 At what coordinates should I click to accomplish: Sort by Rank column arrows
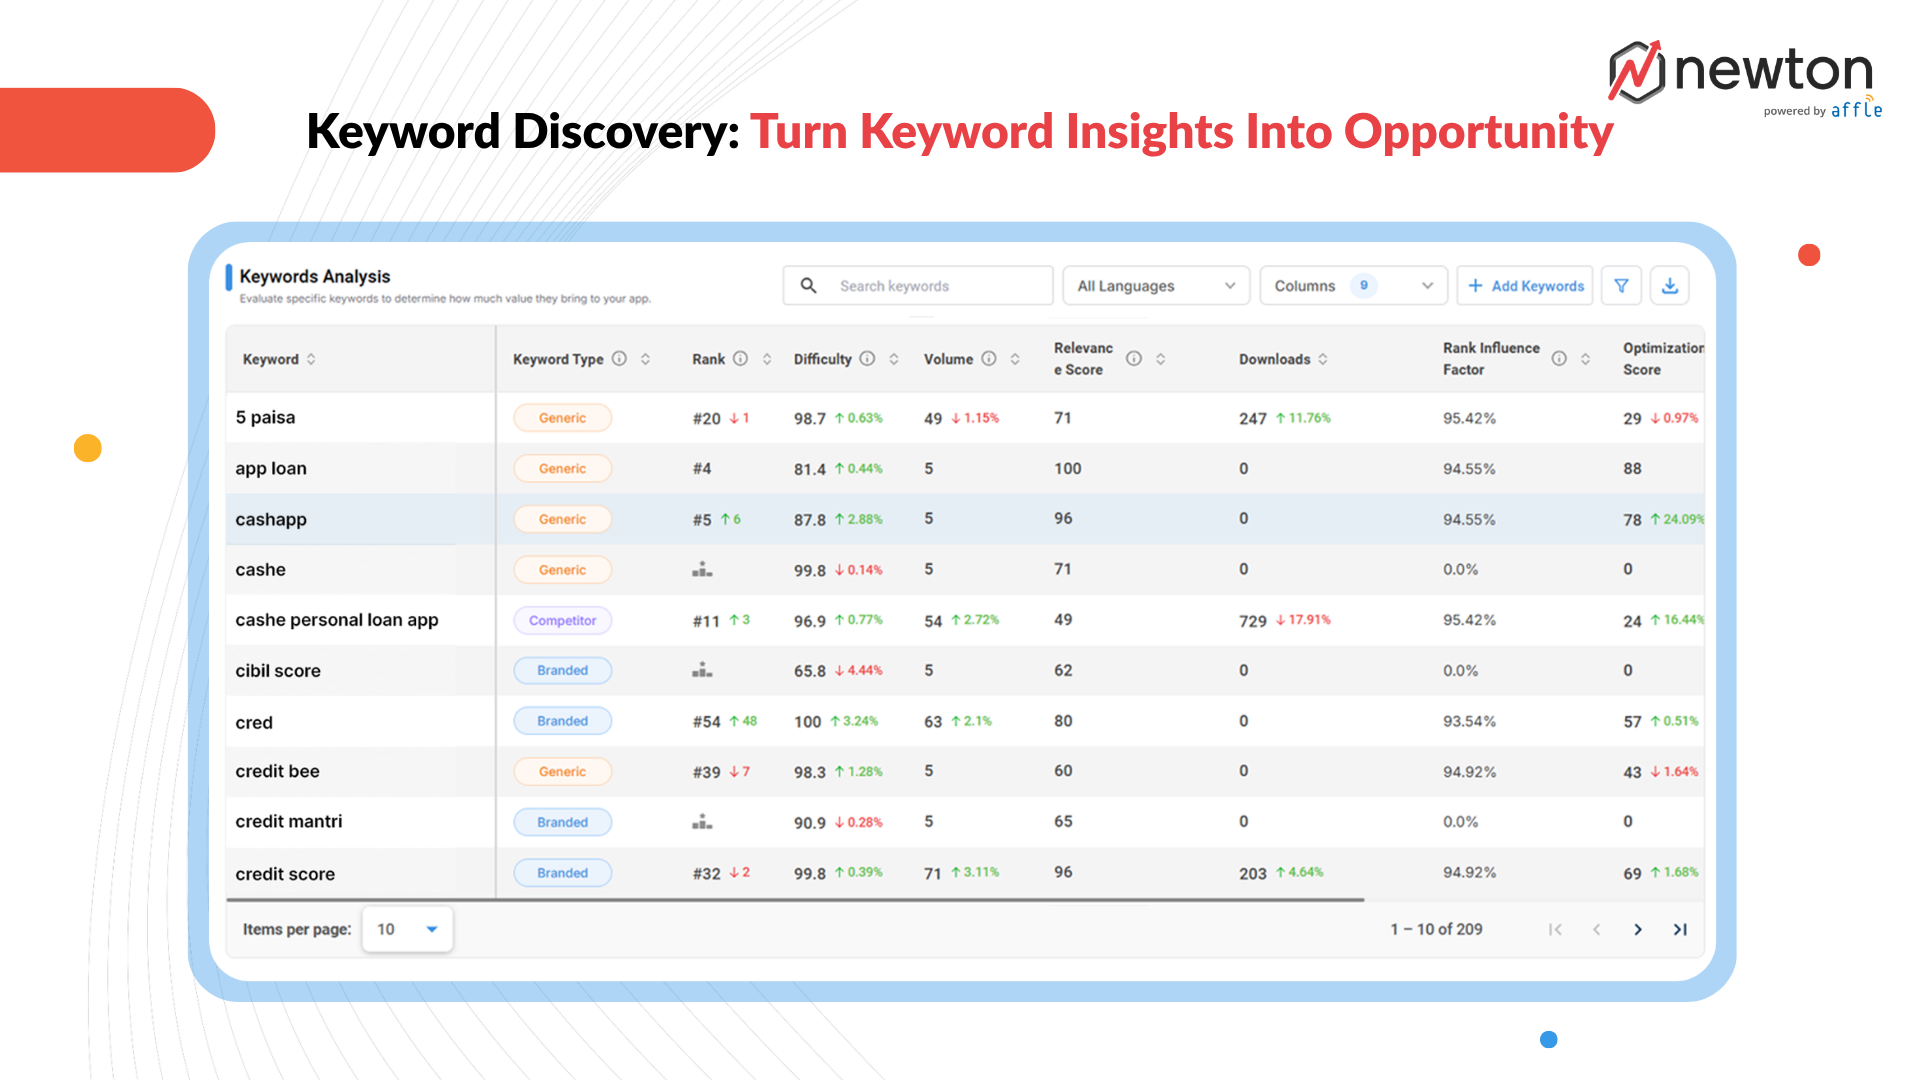[767, 359]
